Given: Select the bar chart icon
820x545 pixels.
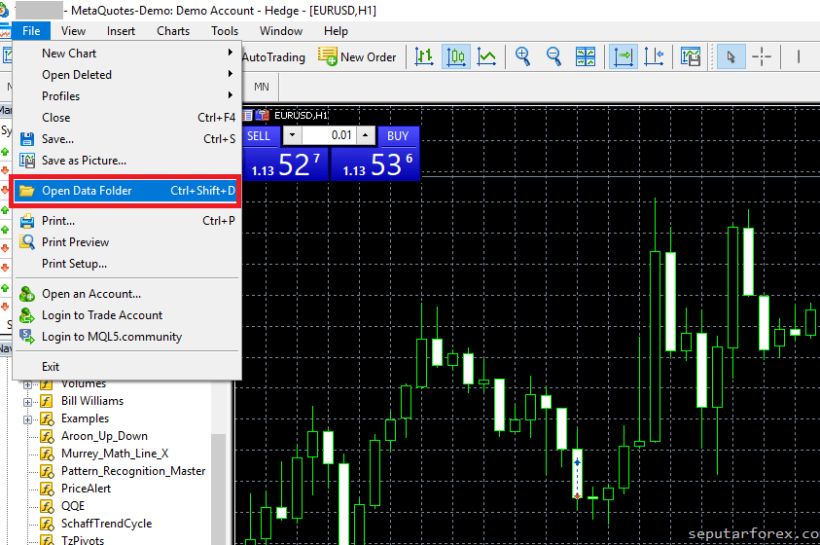Looking at the screenshot, I should [424, 57].
